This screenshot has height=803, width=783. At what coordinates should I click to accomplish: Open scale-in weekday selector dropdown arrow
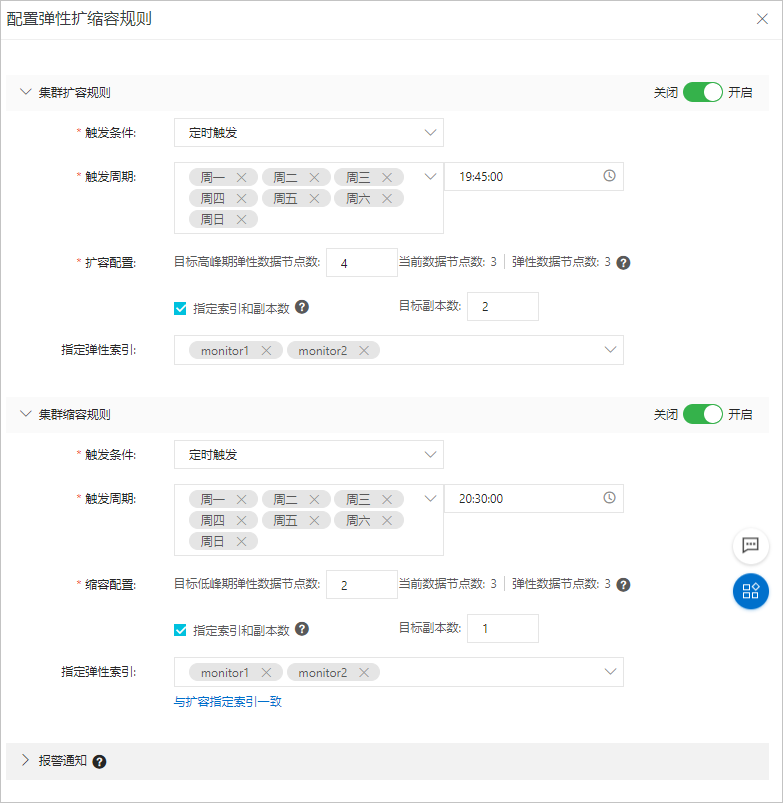coord(430,498)
